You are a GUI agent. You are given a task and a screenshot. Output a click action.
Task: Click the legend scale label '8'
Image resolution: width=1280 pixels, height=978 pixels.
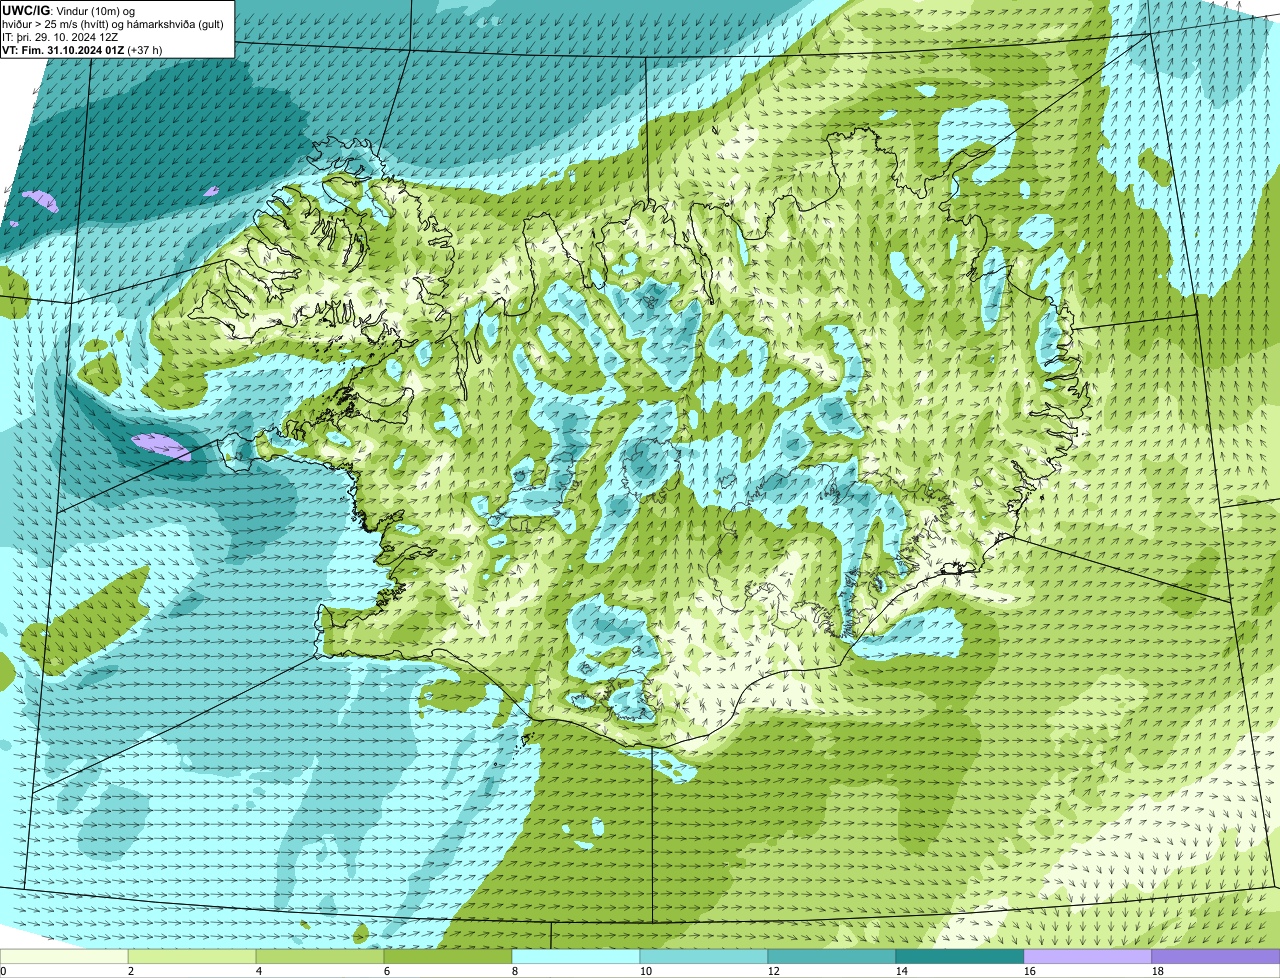point(515,971)
